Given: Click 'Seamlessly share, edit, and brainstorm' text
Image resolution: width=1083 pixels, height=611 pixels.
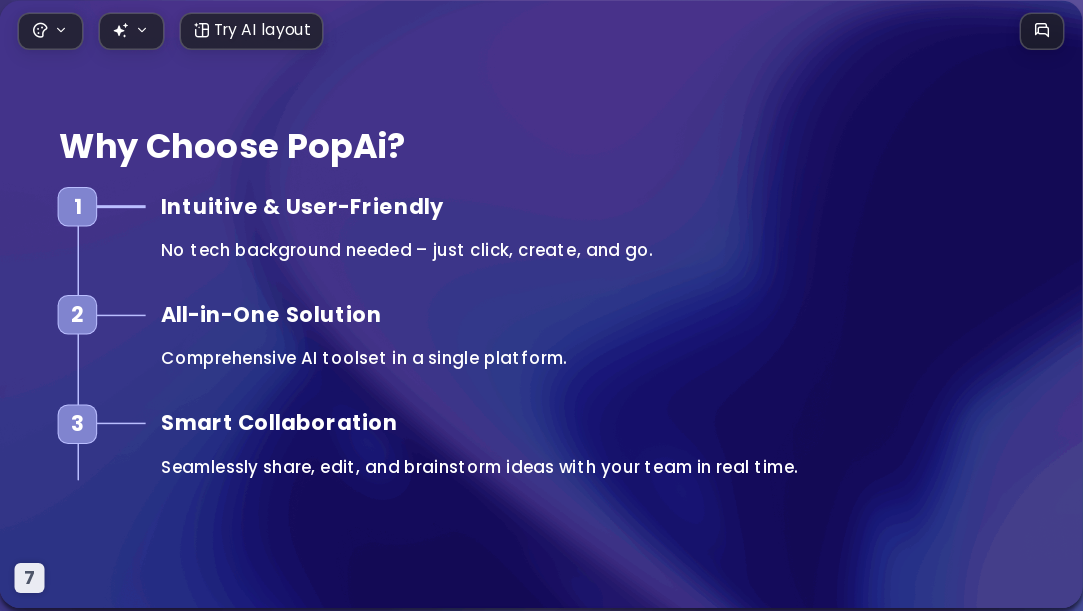Looking at the screenshot, I should (479, 467).
